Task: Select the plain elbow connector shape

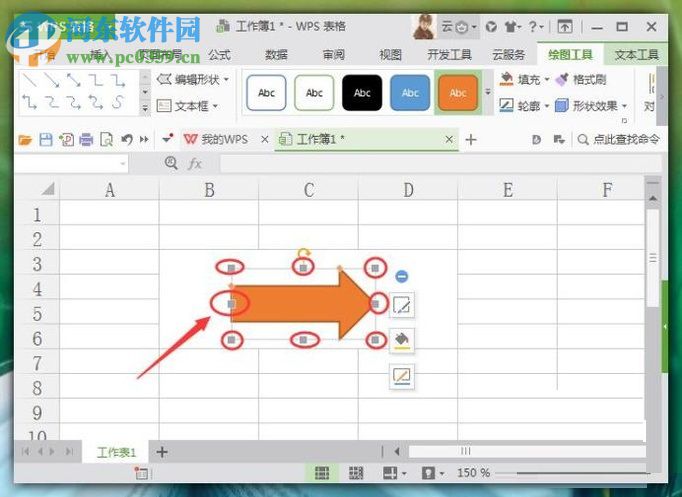Action: pyautogui.click(x=95, y=80)
